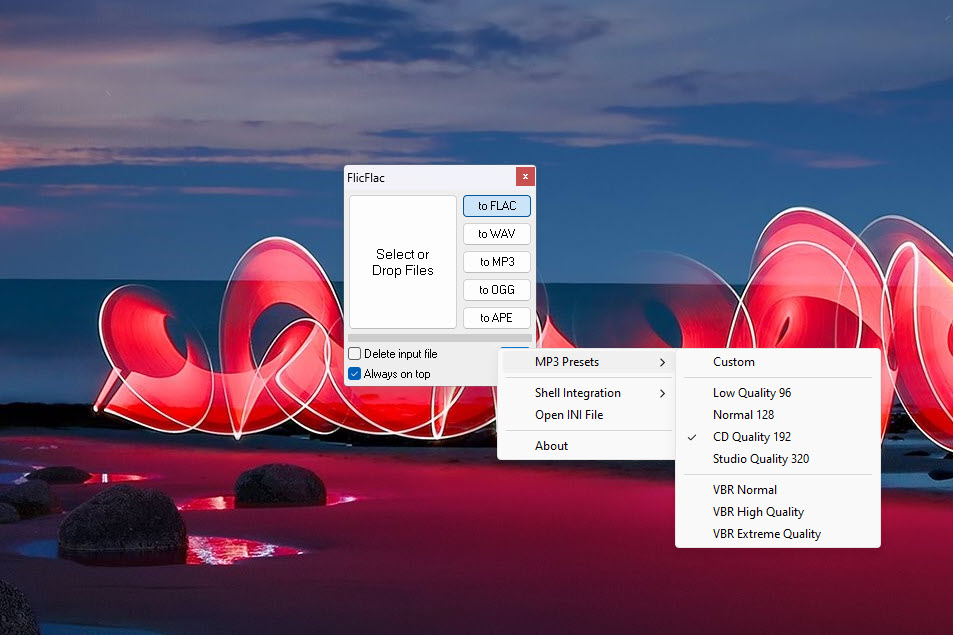Select the to OGG button

point(497,290)
